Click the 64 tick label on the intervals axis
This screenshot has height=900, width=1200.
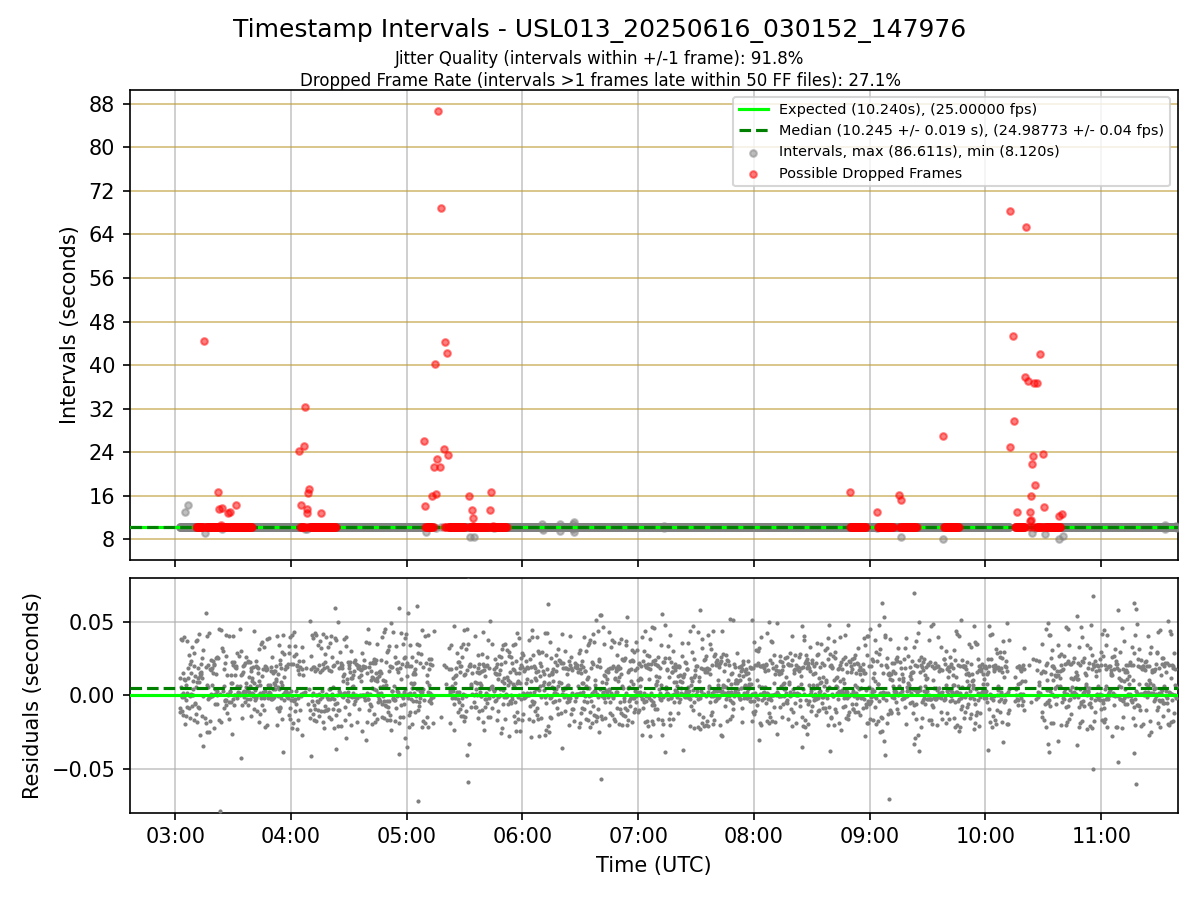104,234
